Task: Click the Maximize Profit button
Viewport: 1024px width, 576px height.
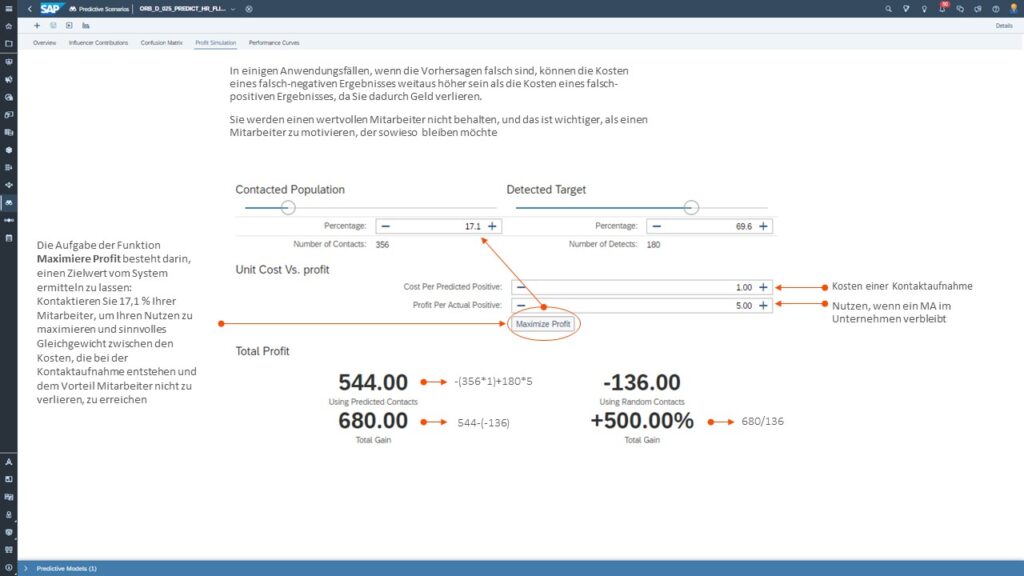Action: (543, 323)
